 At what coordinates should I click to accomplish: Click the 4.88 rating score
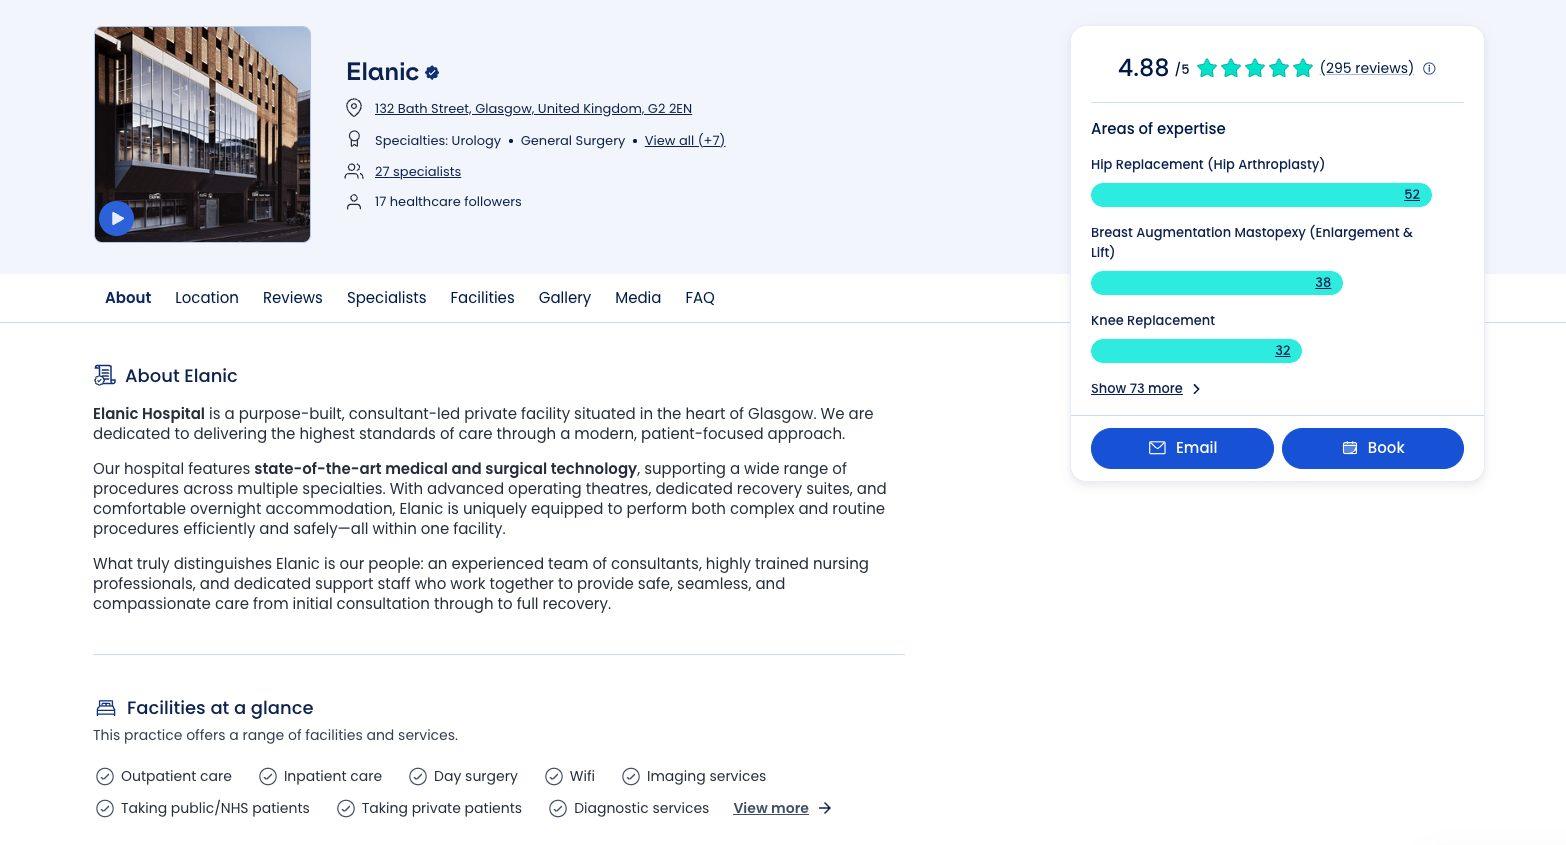1143,68
